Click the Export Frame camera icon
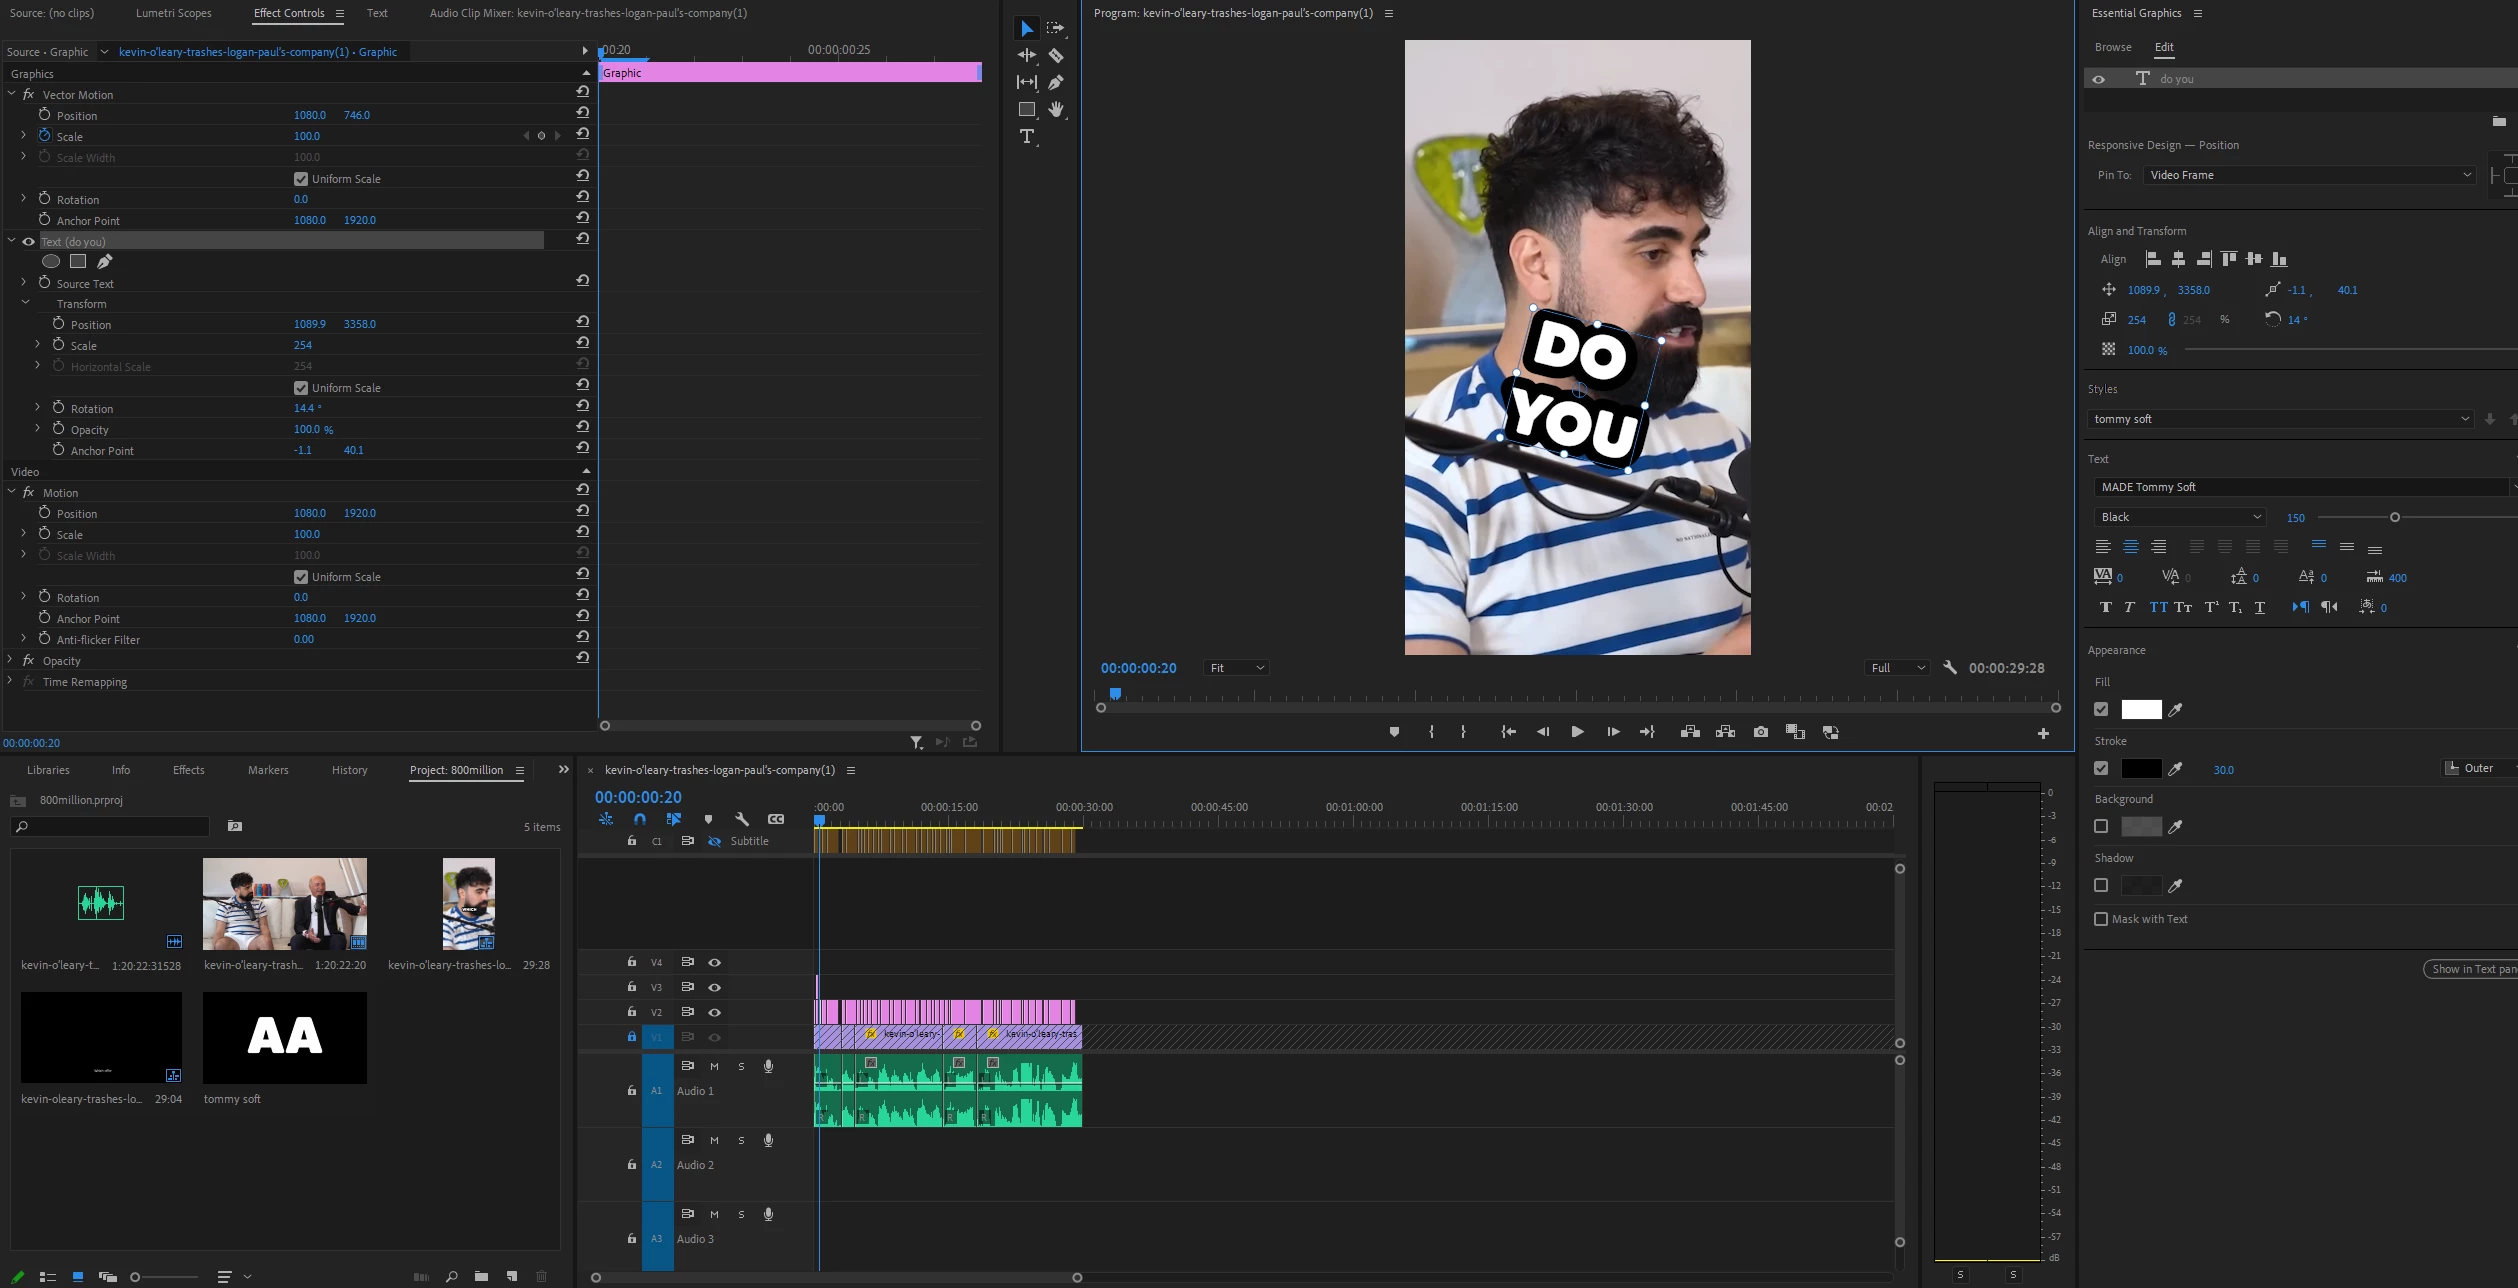 [x=1761, y=733]
